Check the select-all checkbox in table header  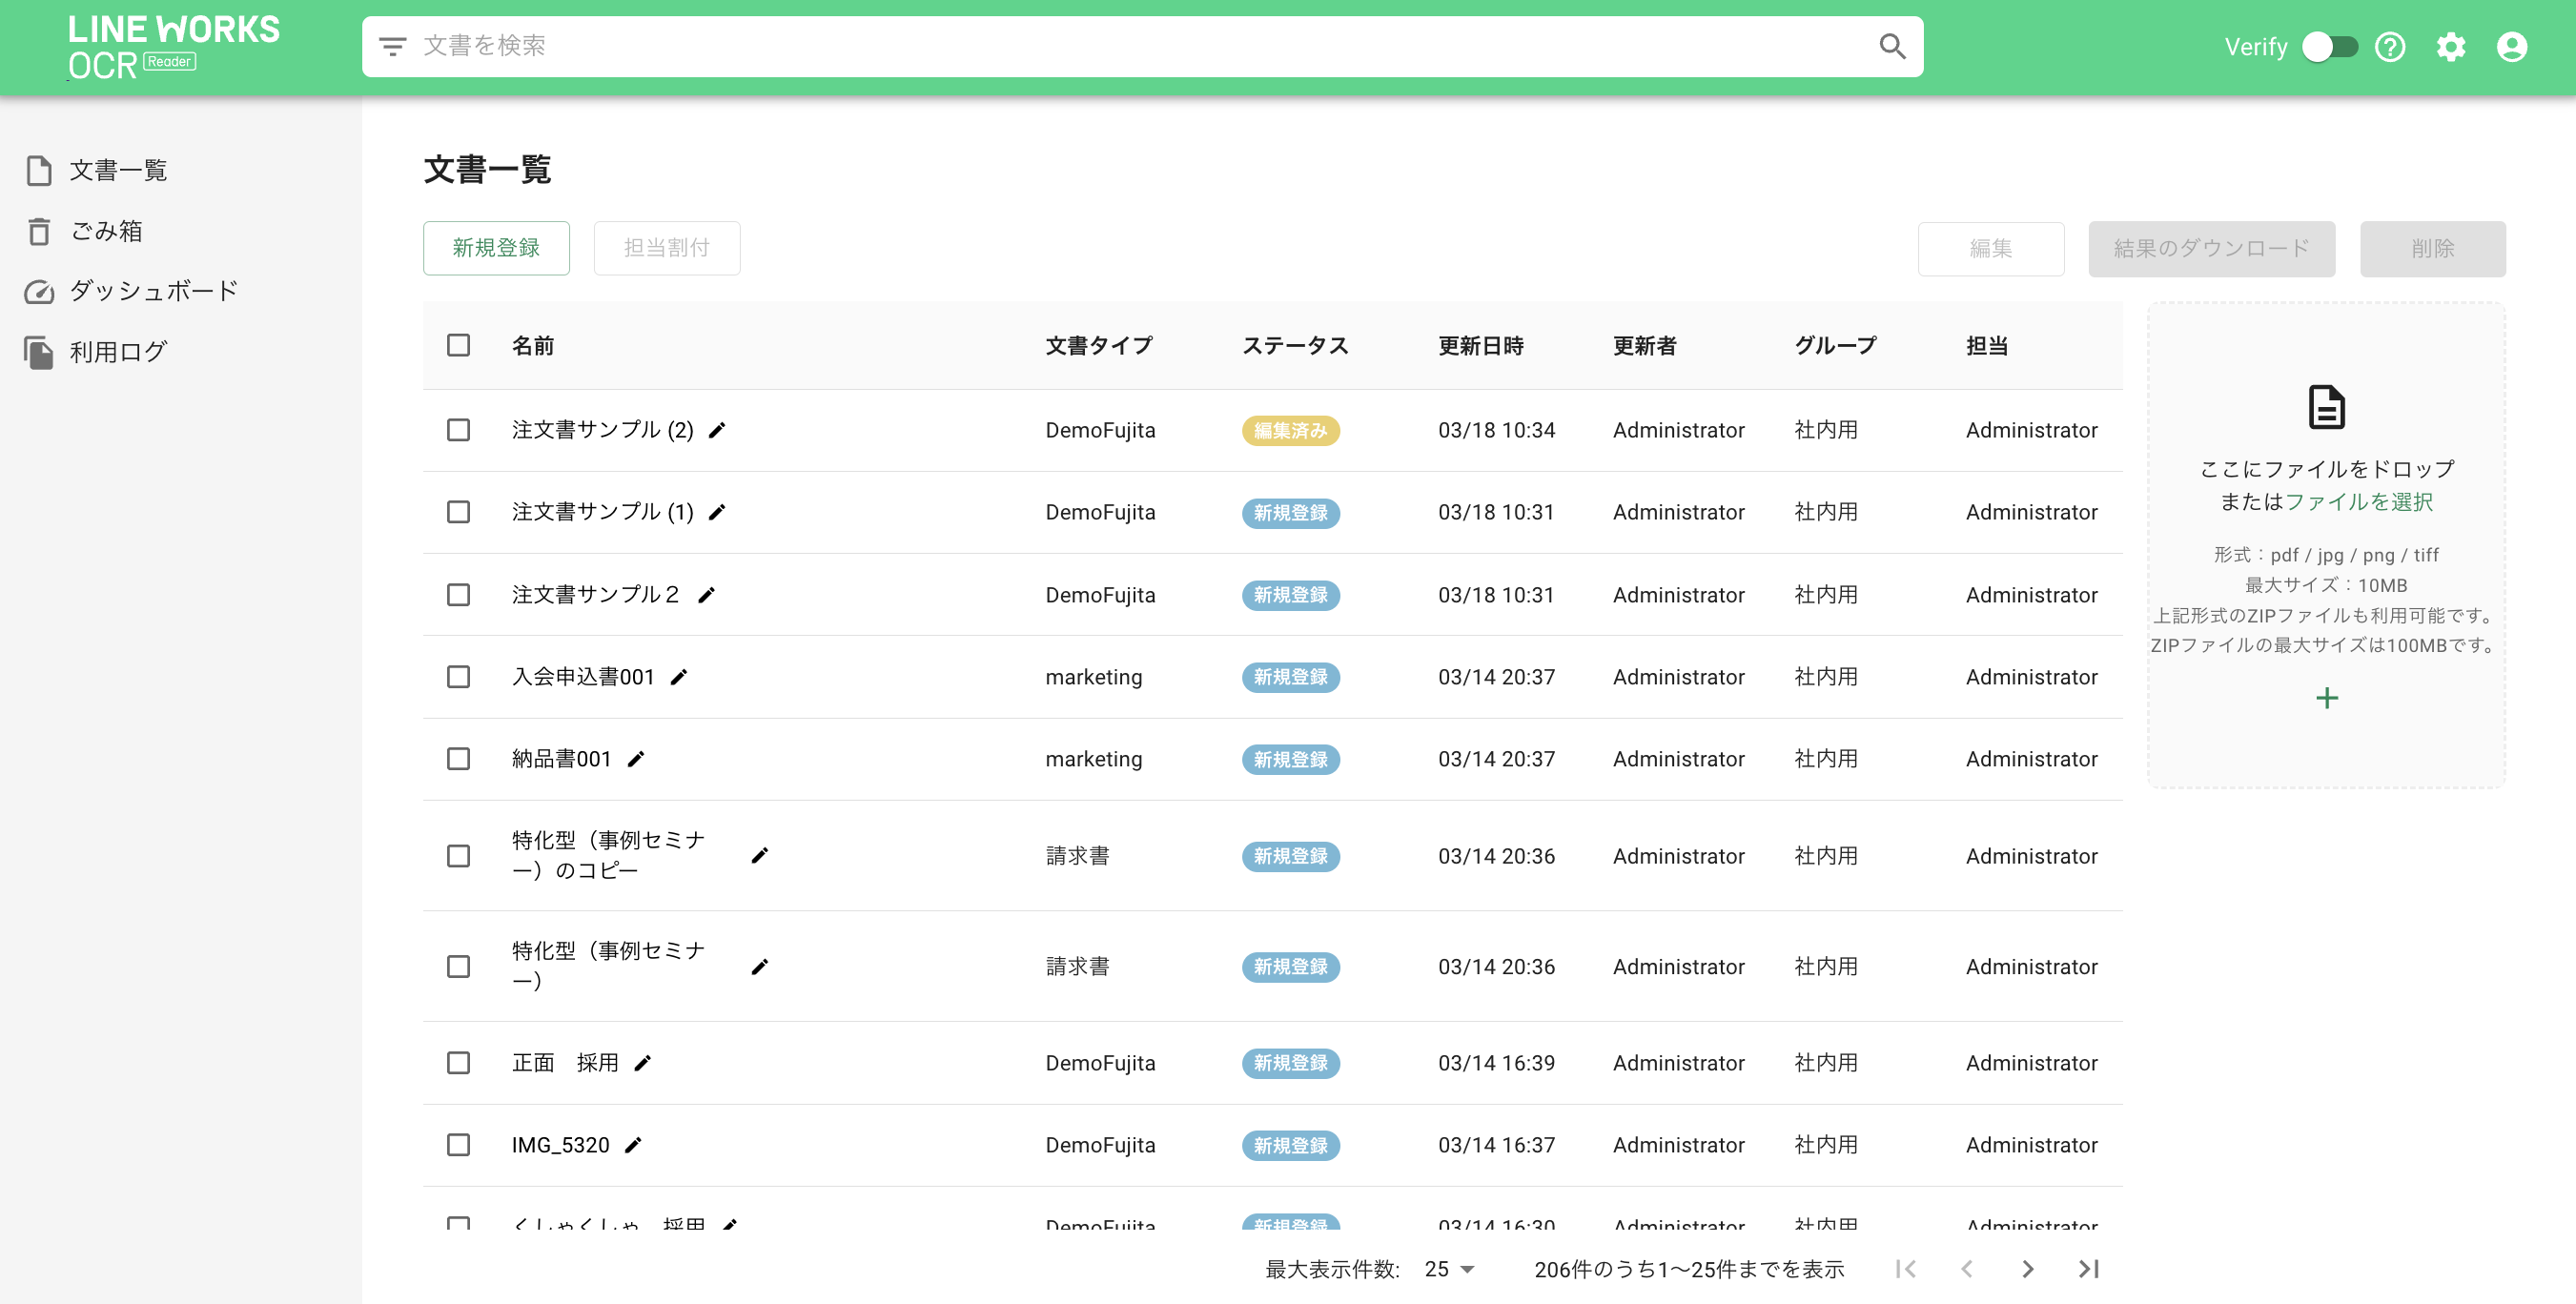coord(458,345)
